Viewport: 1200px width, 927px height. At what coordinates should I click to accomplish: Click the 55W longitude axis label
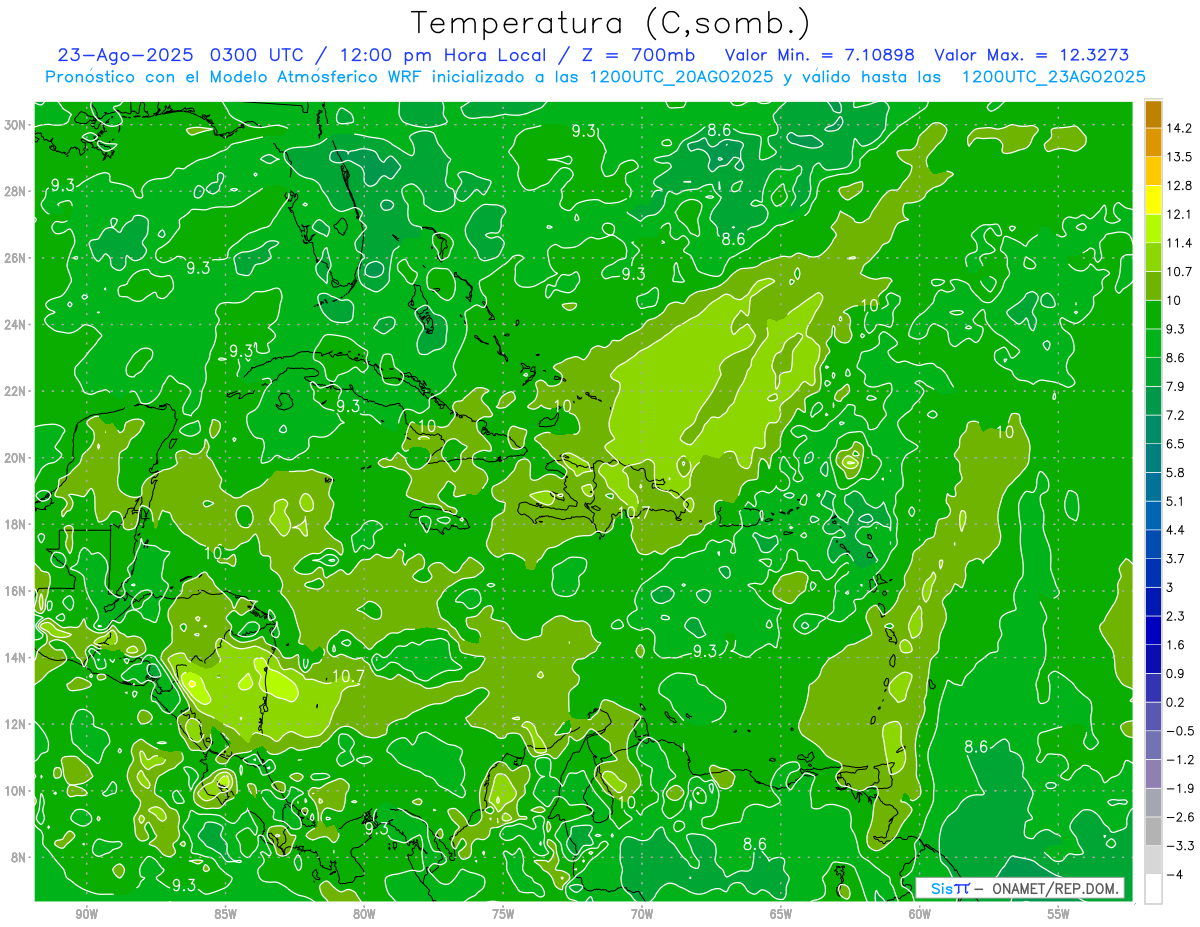pyautogui.click(x=1059, y=914)
